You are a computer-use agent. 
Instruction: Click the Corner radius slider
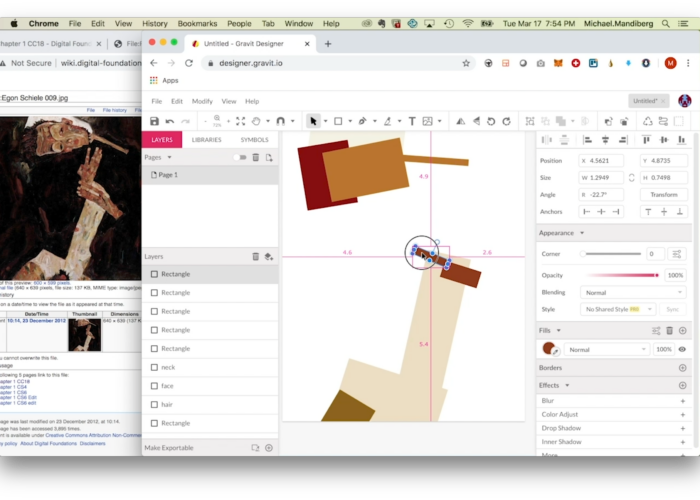pos(612,254)
